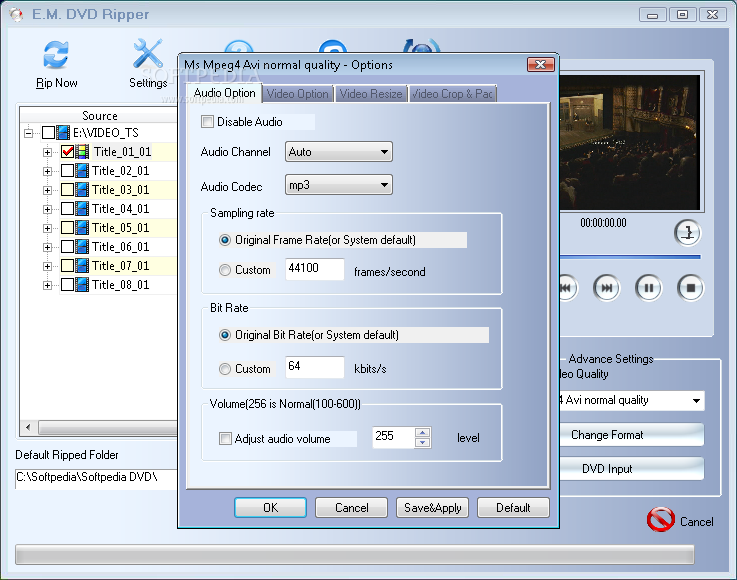Expand the Title_06_01 tree node

(x=47, y=247)
